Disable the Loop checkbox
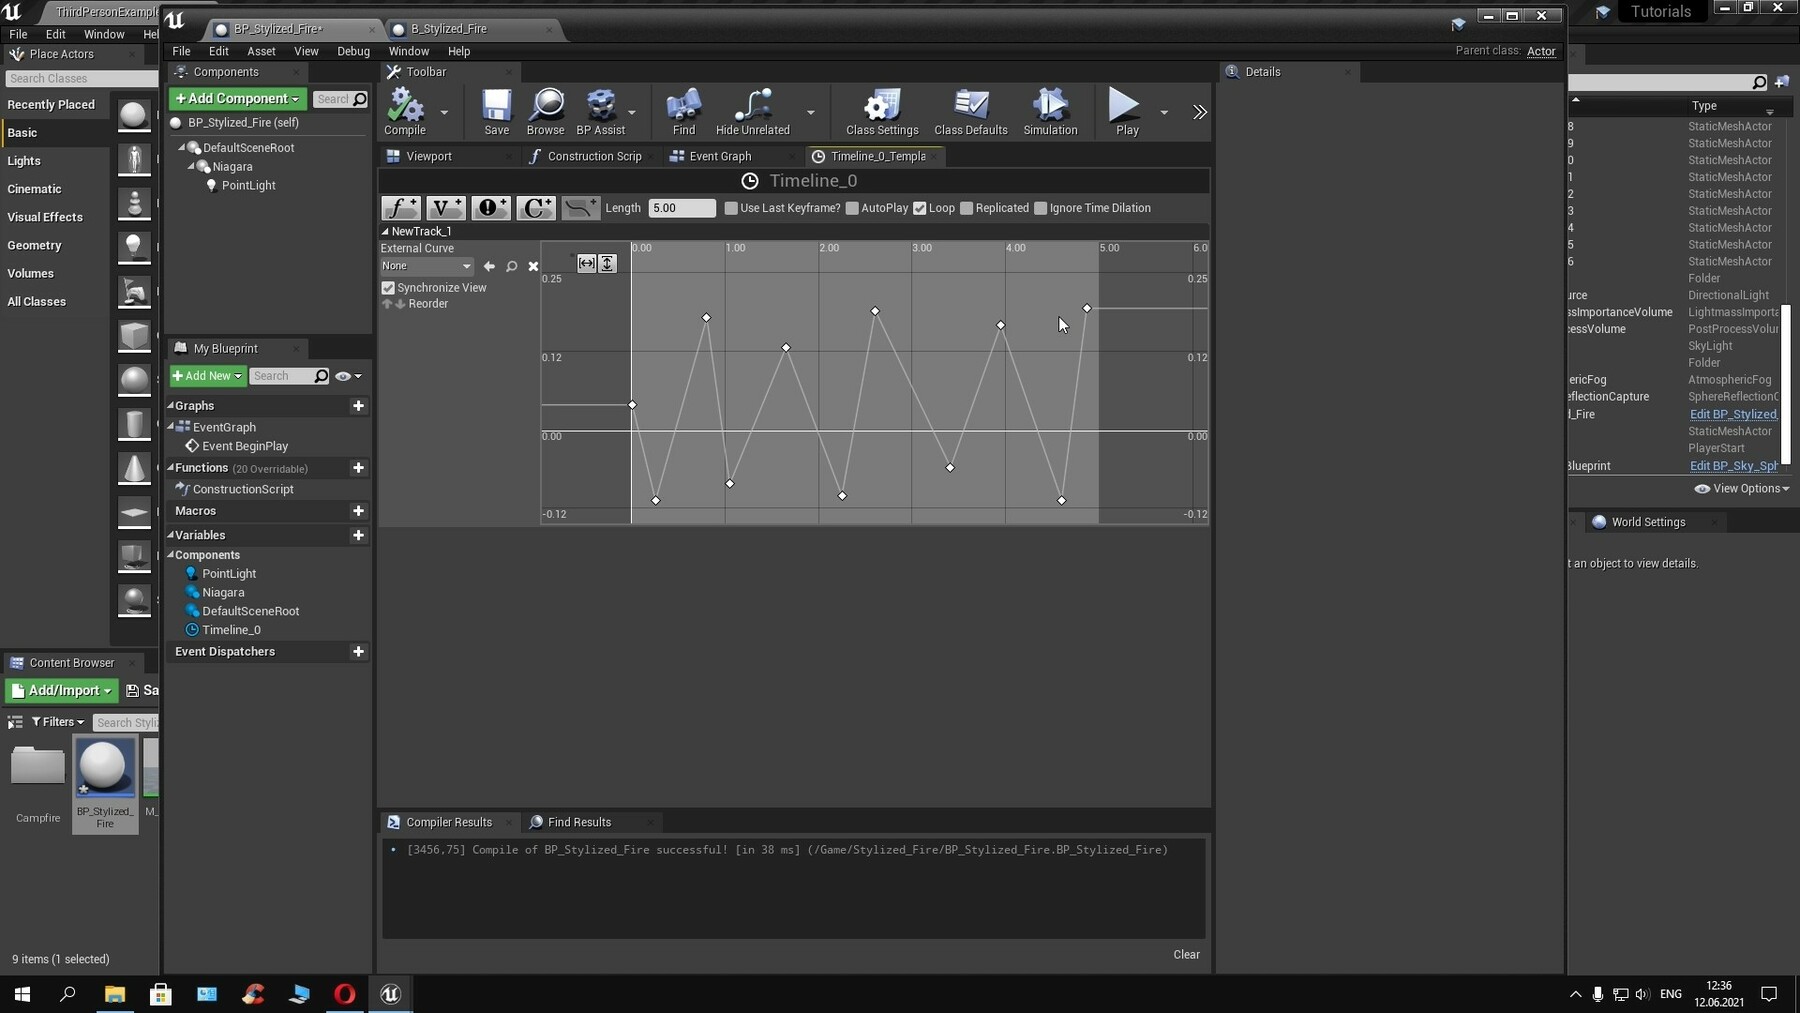Image resolution: width=1800 pixels, height=1013 pixels. (920, 208)
